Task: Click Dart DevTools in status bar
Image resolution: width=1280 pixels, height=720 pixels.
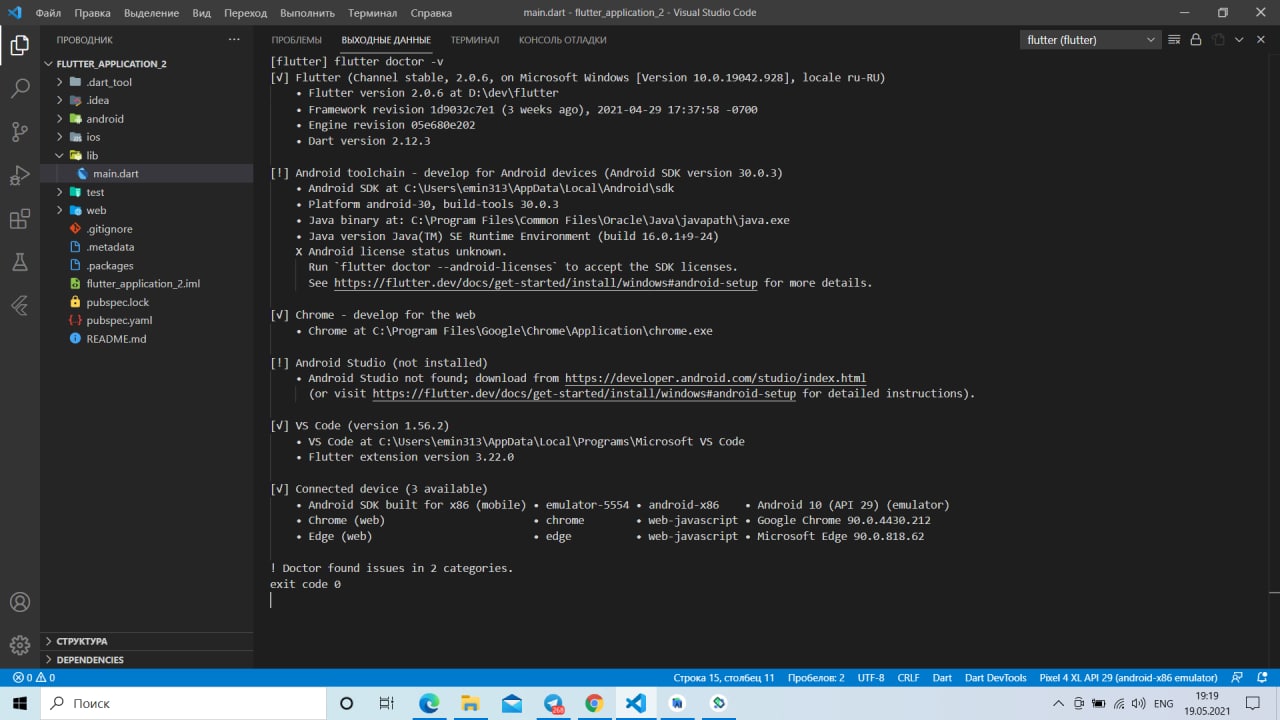Action: (x=995, y=677)
